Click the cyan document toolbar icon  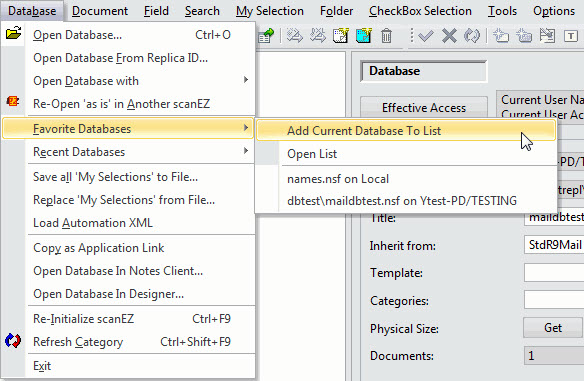(x=364, y=36)
